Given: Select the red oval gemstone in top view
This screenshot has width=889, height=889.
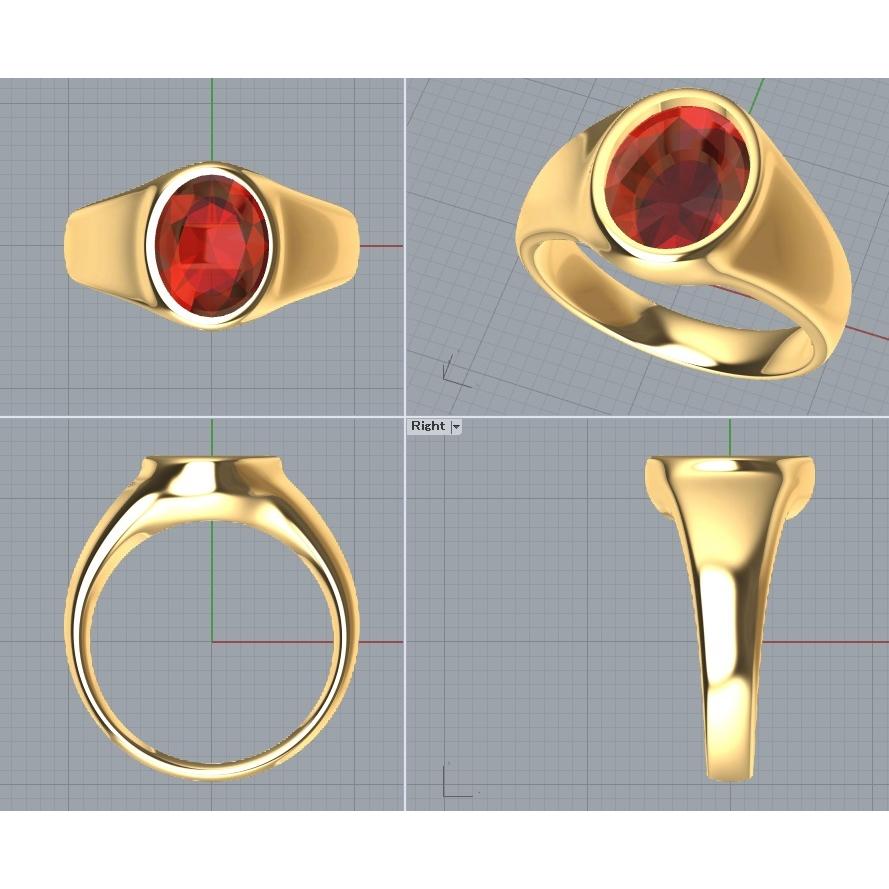Looking at the screenshot, I should pyautogui.click(x=211, y=245).
